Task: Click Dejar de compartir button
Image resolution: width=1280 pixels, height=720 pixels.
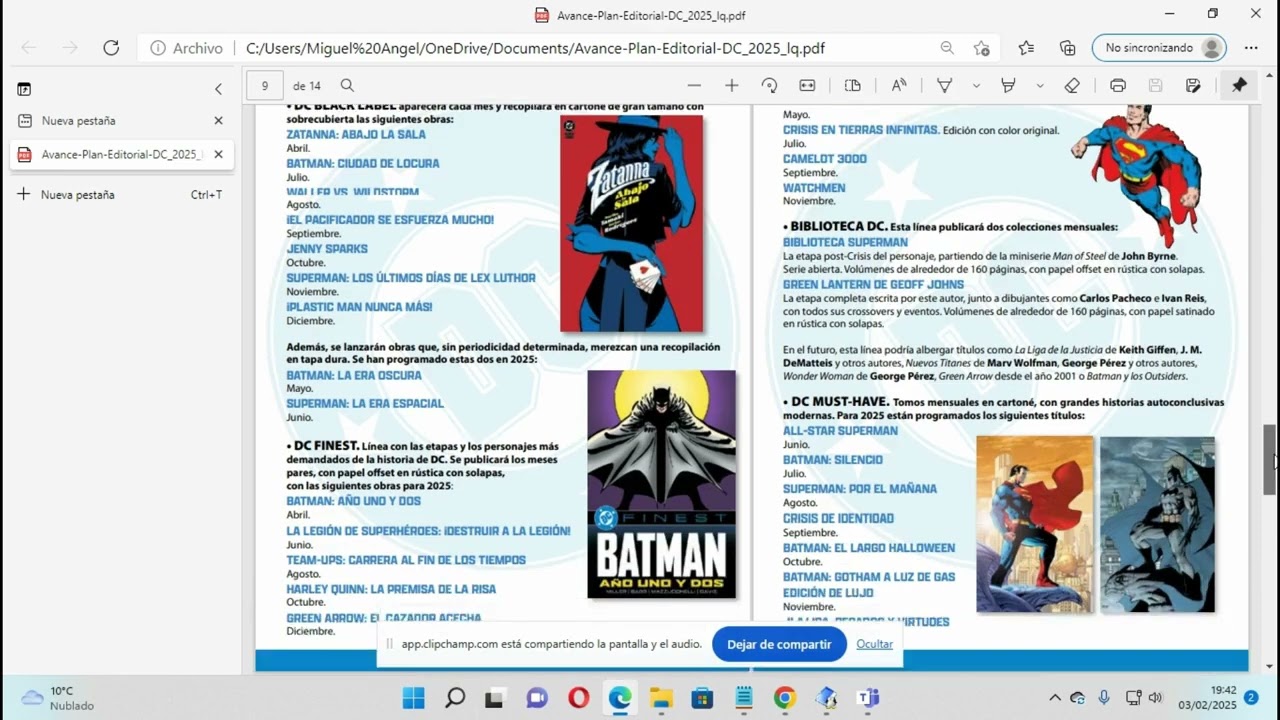Action: point(779,645)
